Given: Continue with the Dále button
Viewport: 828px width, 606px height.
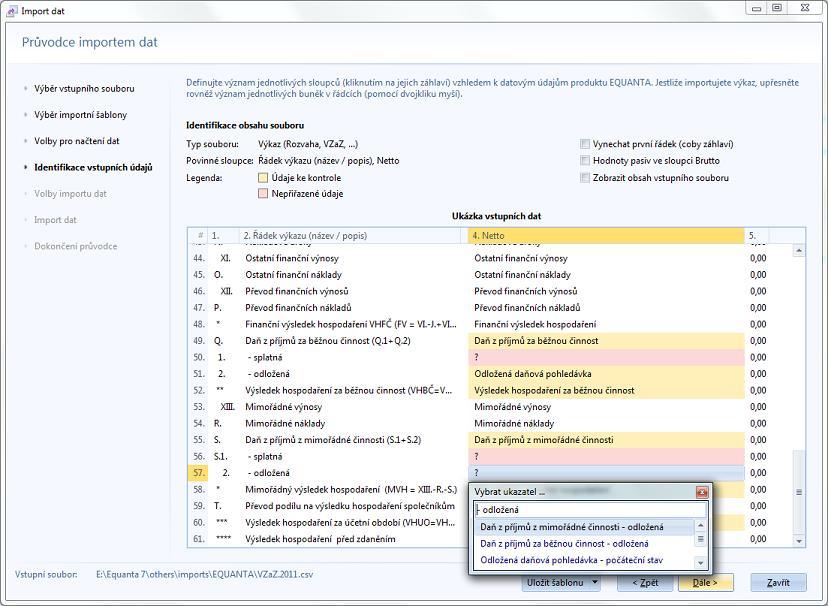Looking at the screenshot, I should tap(705, 582).
